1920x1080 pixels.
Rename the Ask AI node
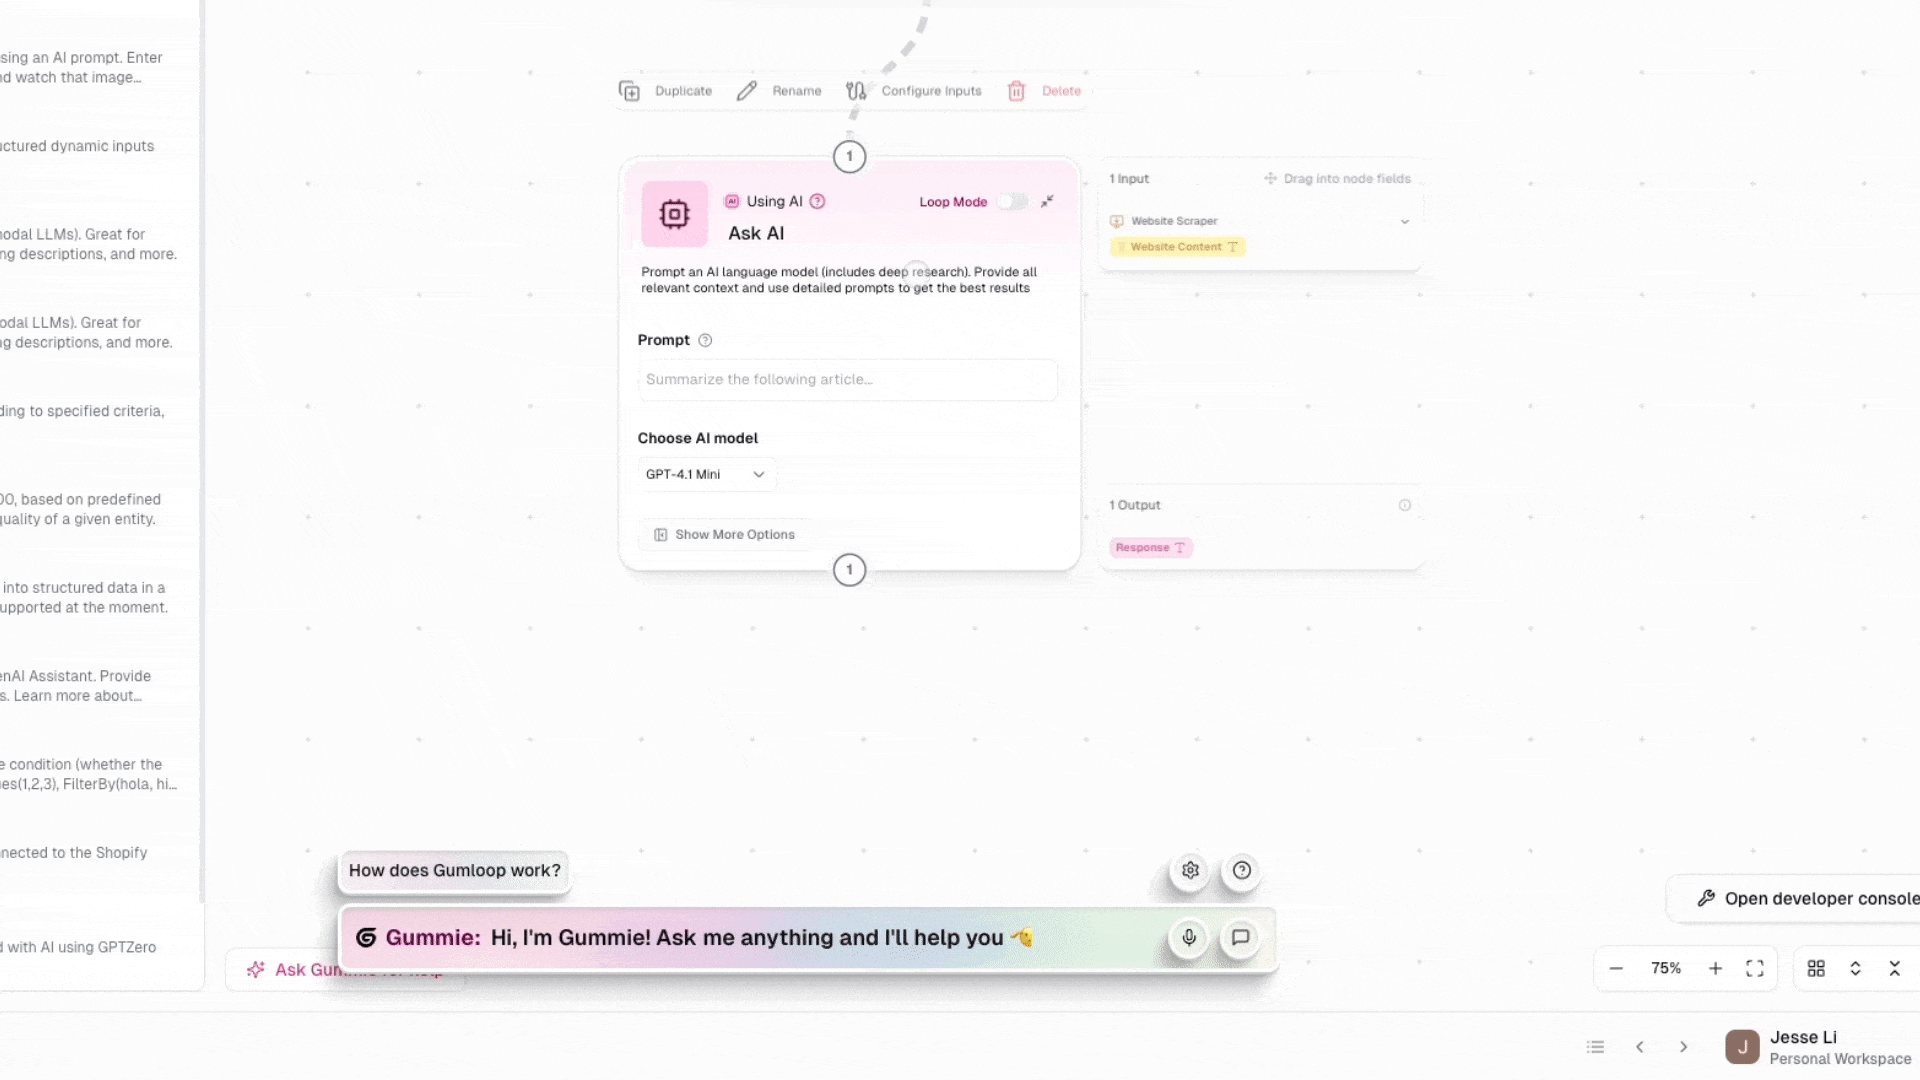[779, 91]
